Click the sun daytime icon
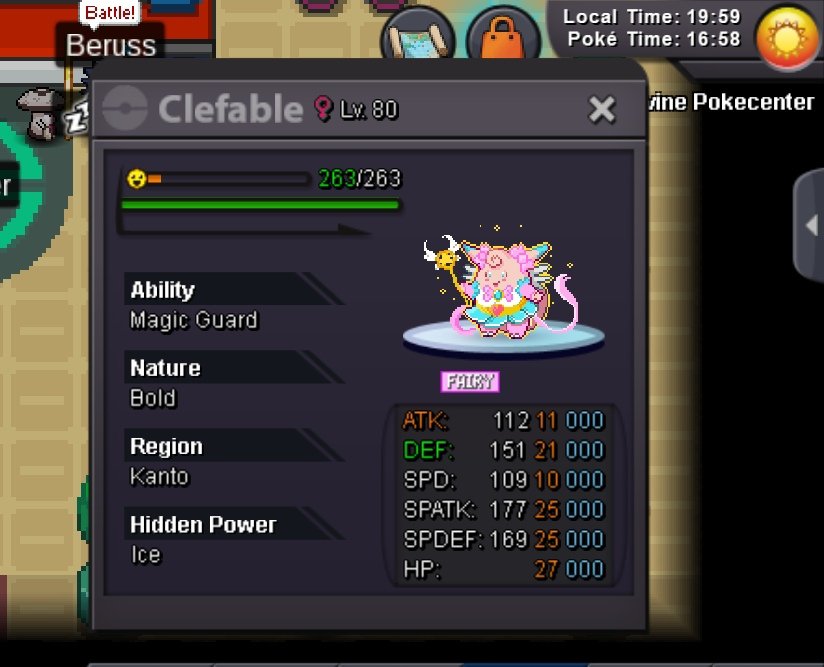824x667 pixels. 787,37
